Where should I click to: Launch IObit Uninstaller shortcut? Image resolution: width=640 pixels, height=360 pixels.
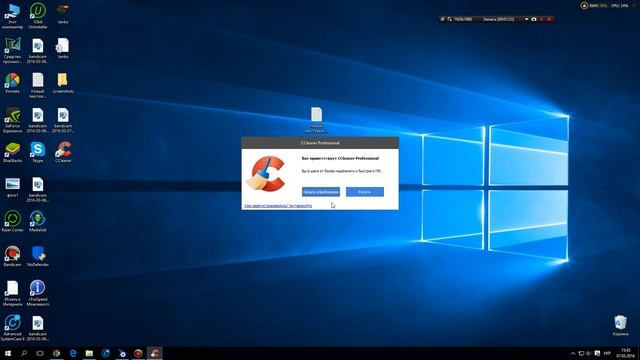(x=38, y=16)
